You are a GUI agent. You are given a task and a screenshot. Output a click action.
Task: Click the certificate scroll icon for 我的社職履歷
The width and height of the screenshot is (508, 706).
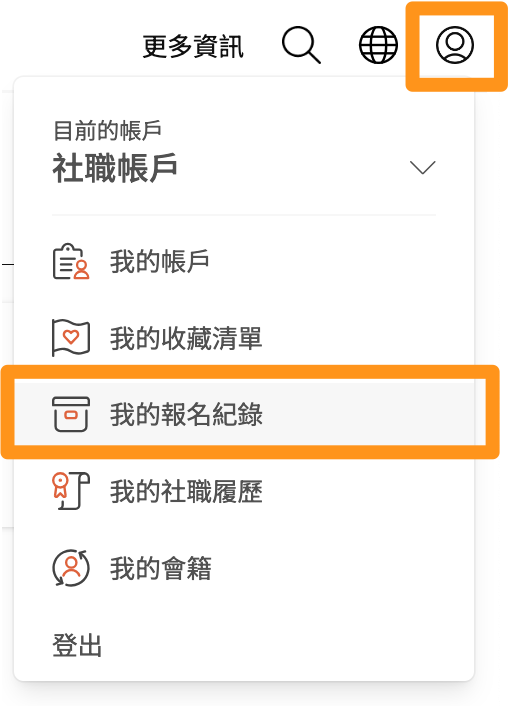(x=71, y=491)
